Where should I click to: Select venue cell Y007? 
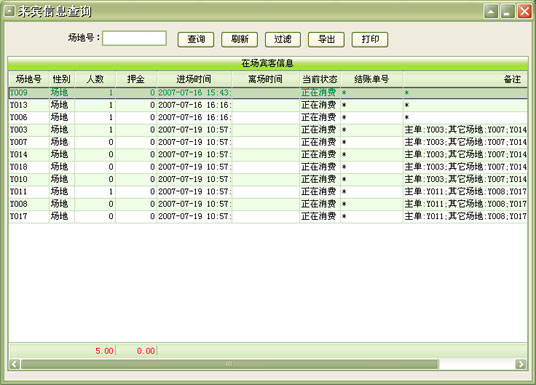pos(29,142)
